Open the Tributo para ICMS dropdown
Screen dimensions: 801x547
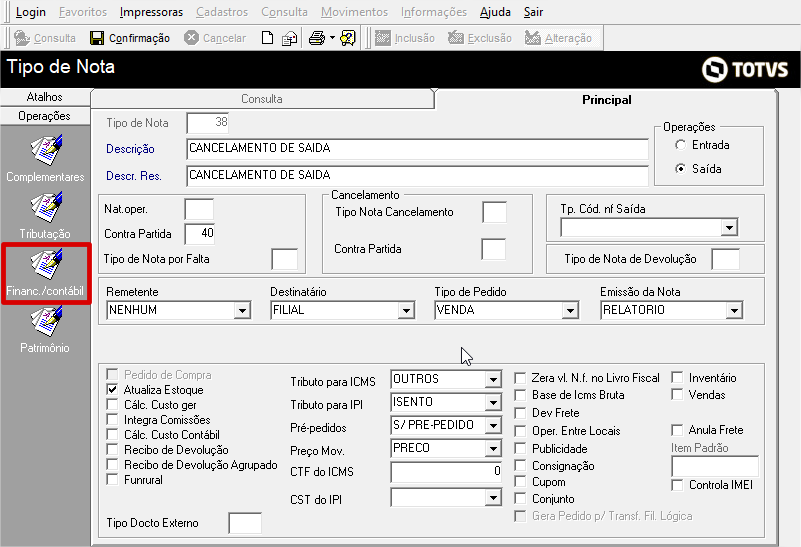[493, 379]
